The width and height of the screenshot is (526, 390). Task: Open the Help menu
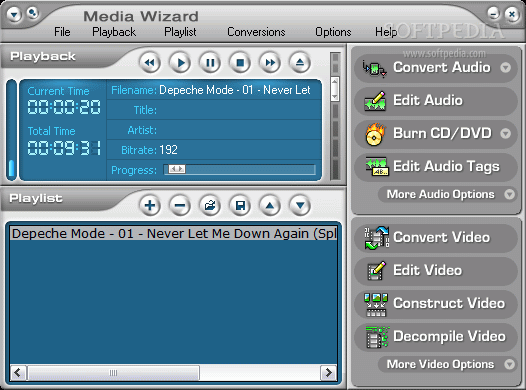386,32
